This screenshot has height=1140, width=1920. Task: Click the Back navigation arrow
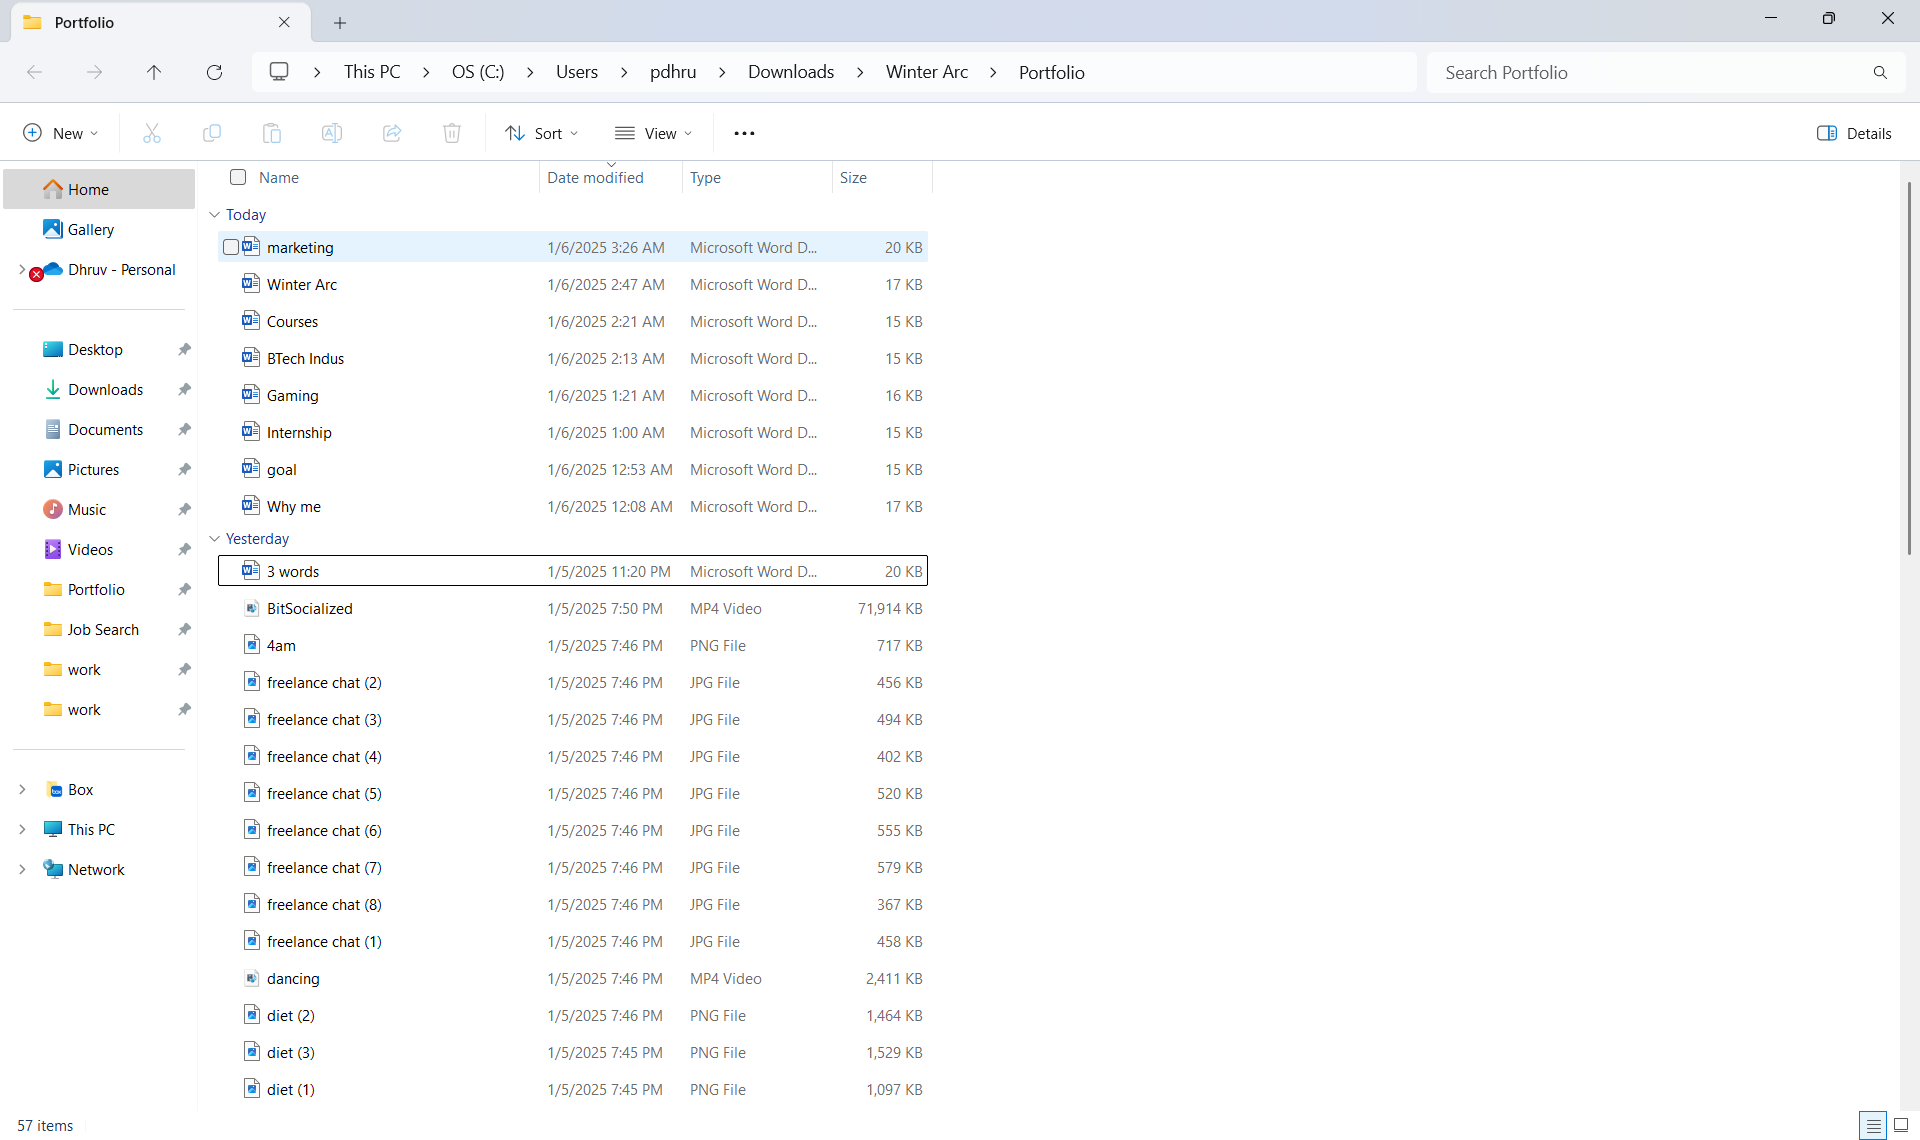pos(34,72)
